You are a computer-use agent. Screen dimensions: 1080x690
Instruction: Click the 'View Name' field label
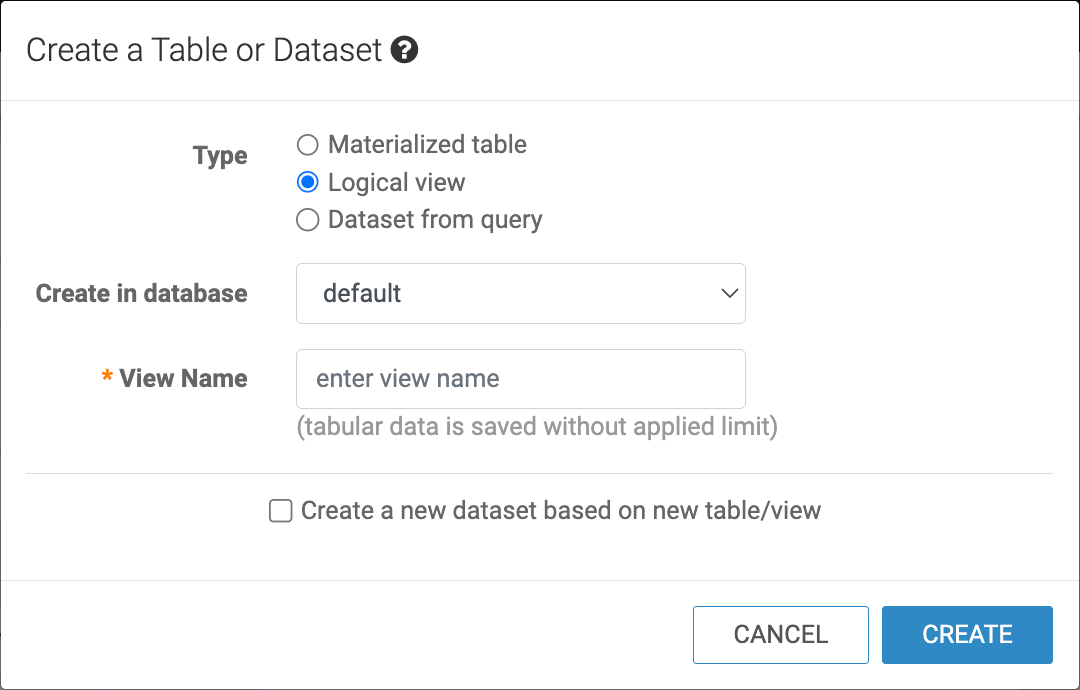click(x=183, y=379)
